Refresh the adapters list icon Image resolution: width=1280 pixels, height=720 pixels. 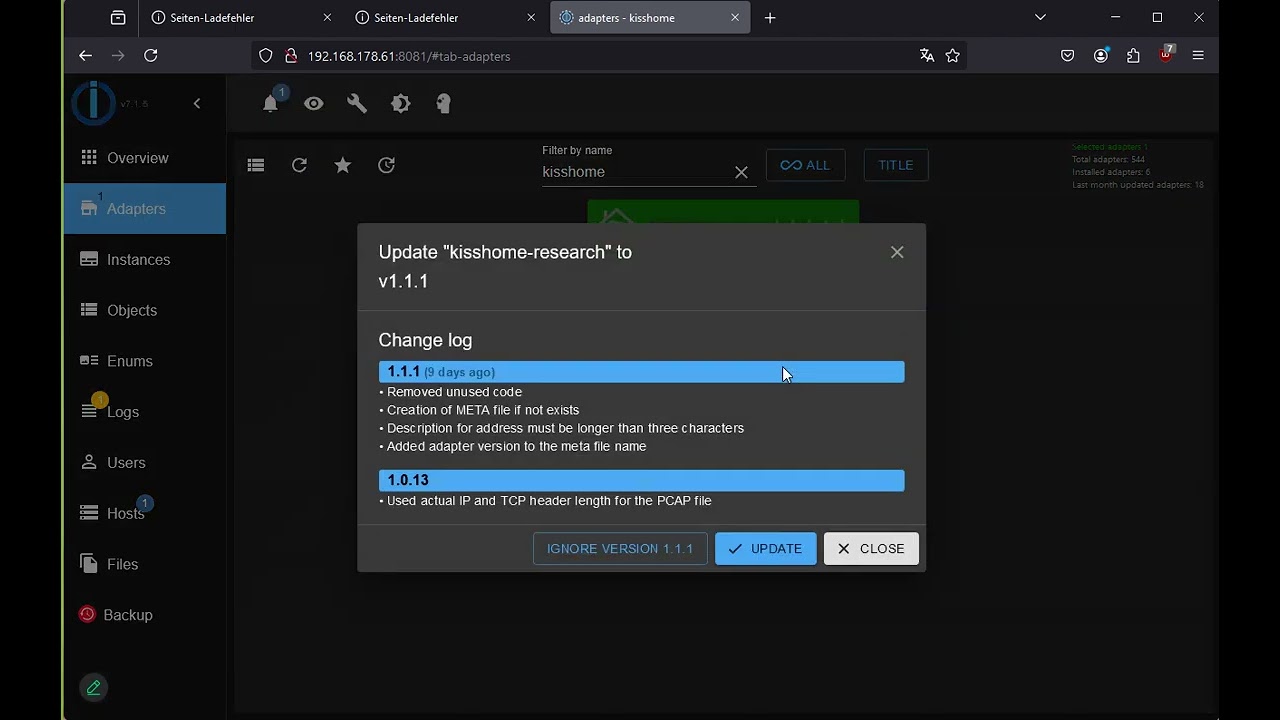[x=299, y=165]
